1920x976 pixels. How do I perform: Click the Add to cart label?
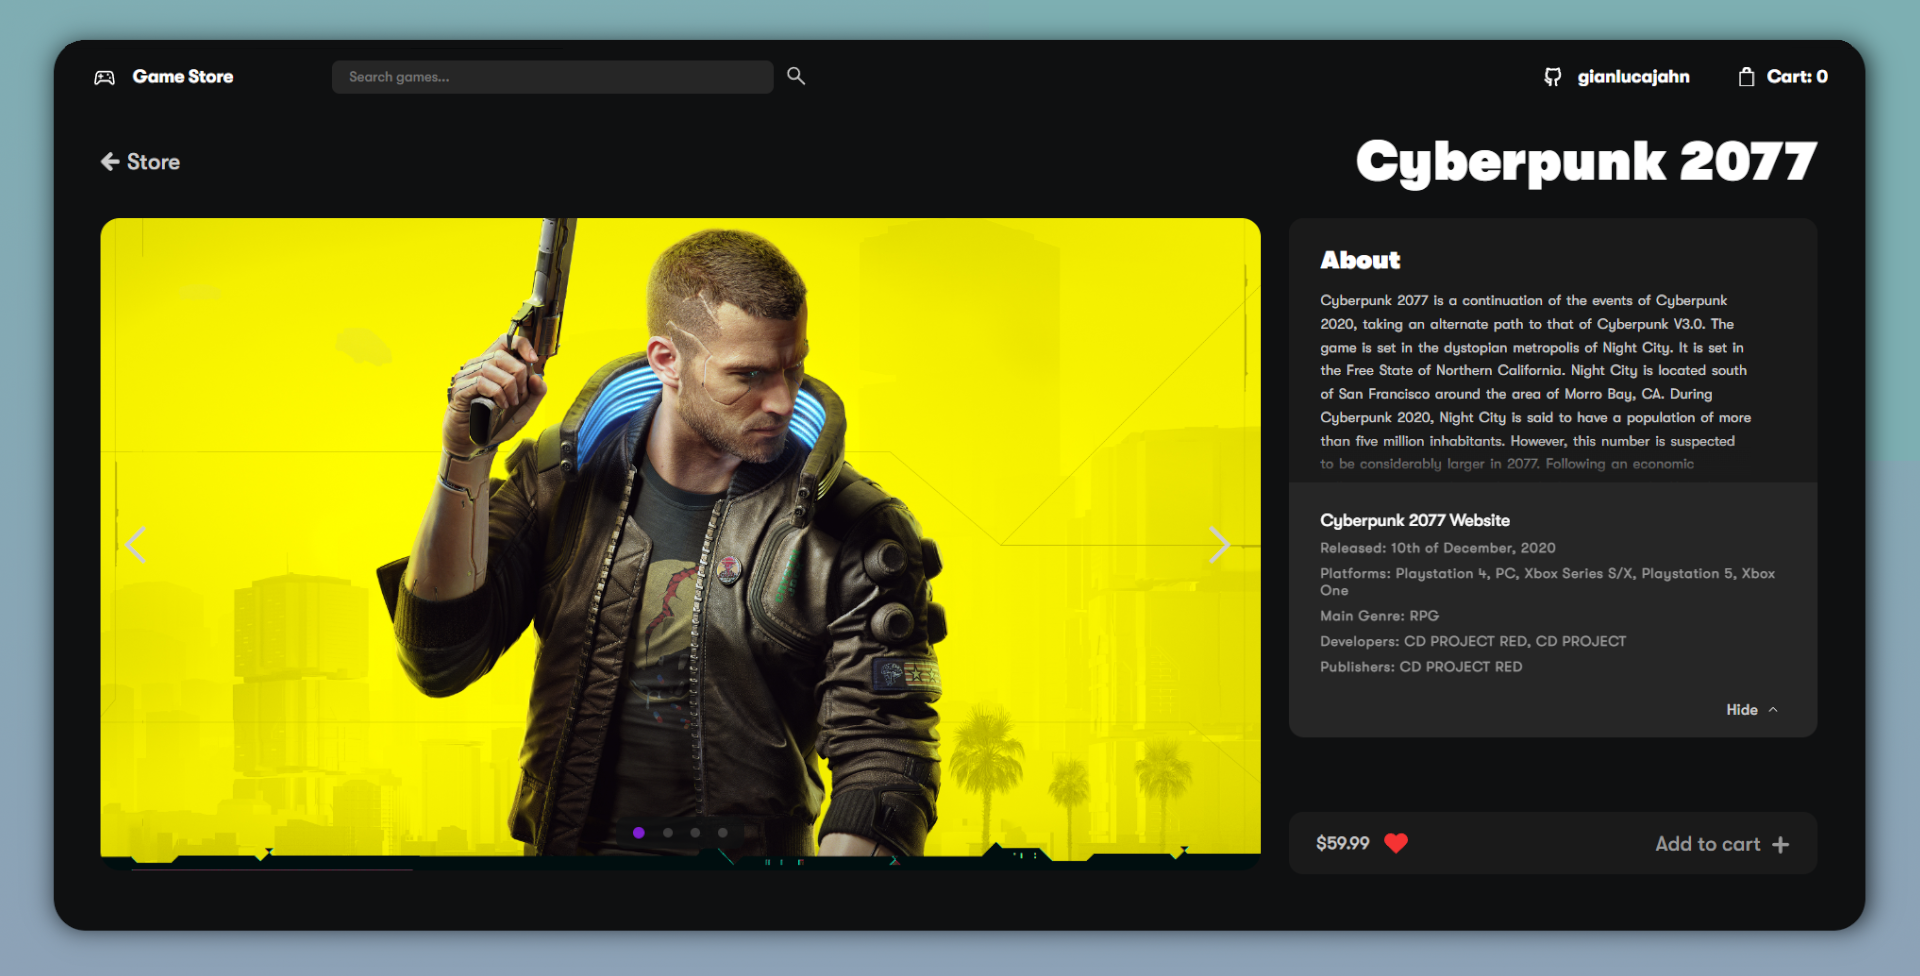(1708, 844)
